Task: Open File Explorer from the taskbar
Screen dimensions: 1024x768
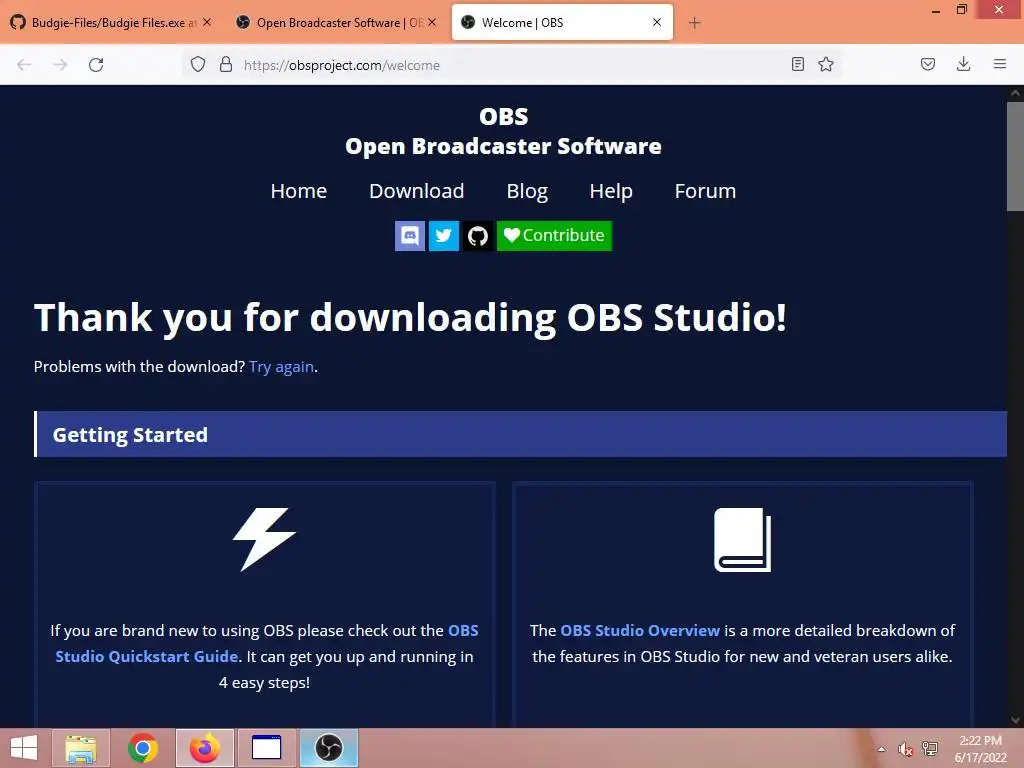Action: pos(80,748)
